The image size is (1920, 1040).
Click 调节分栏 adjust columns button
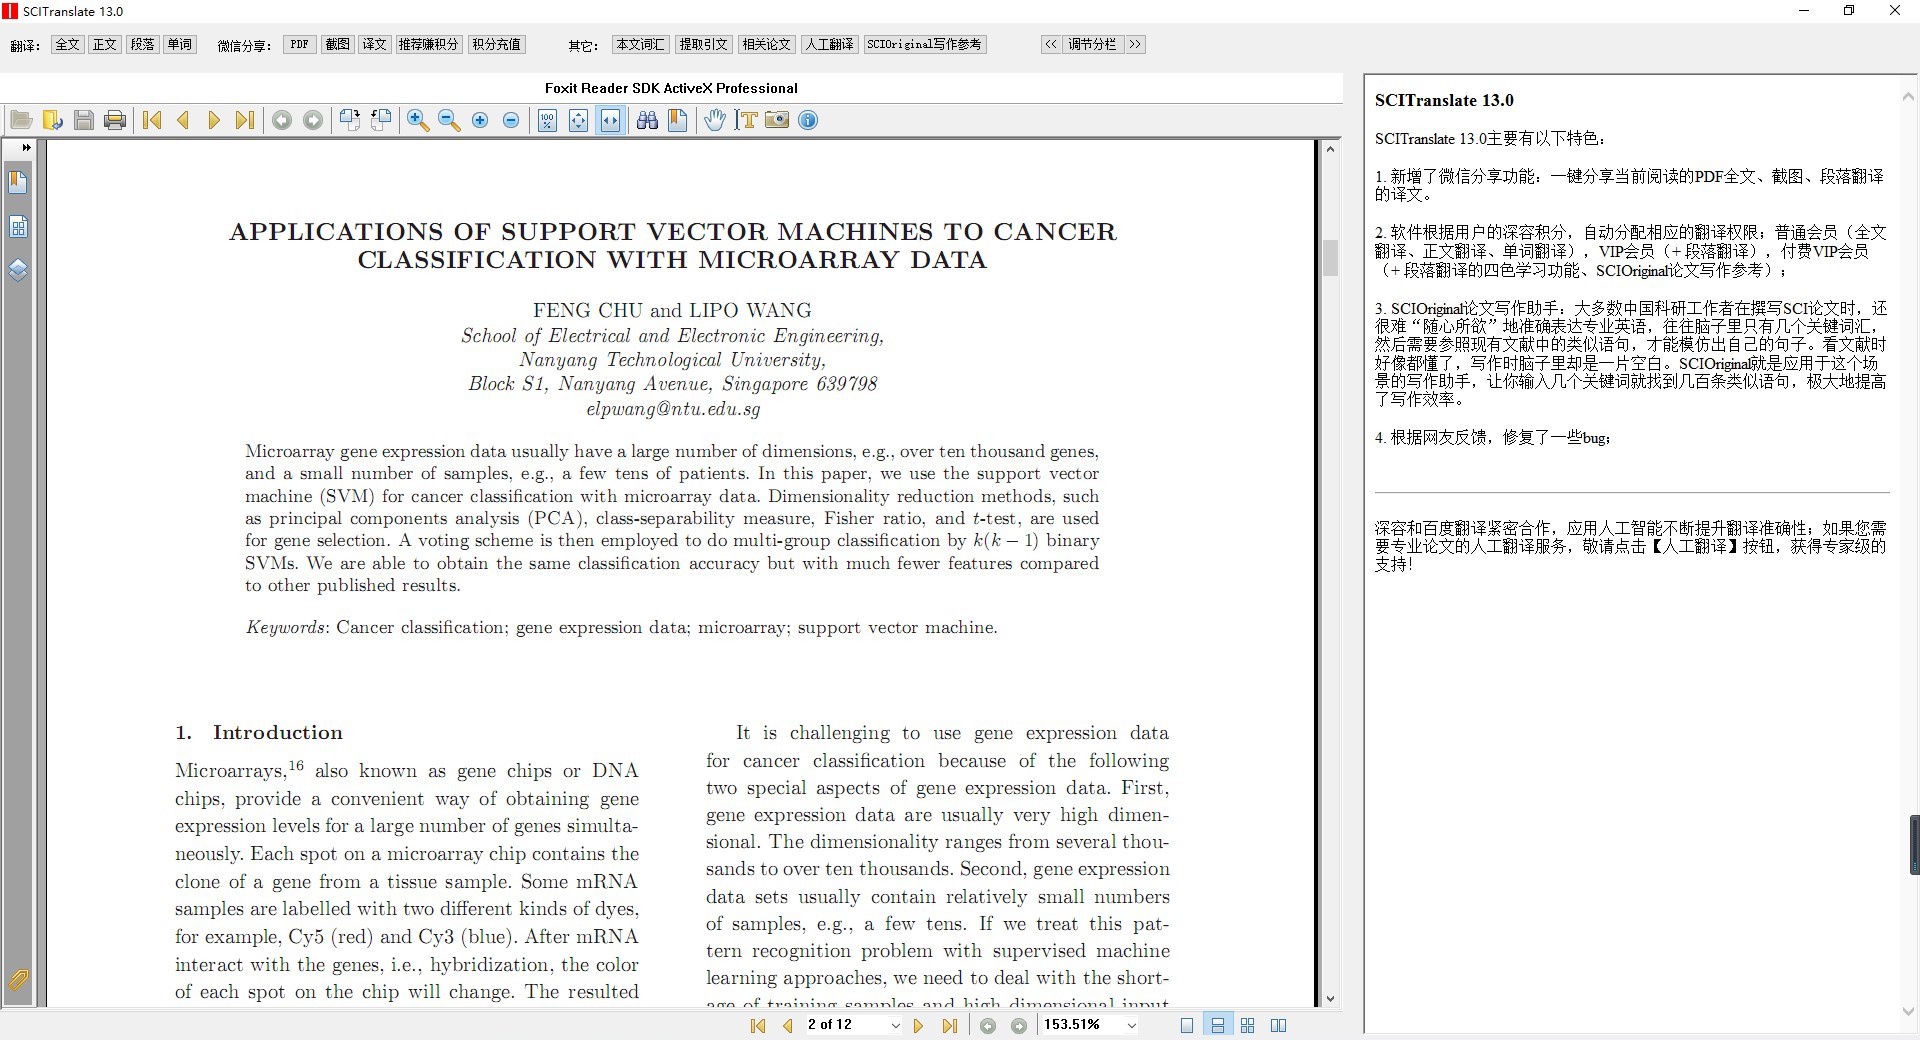pos(1092,44)
